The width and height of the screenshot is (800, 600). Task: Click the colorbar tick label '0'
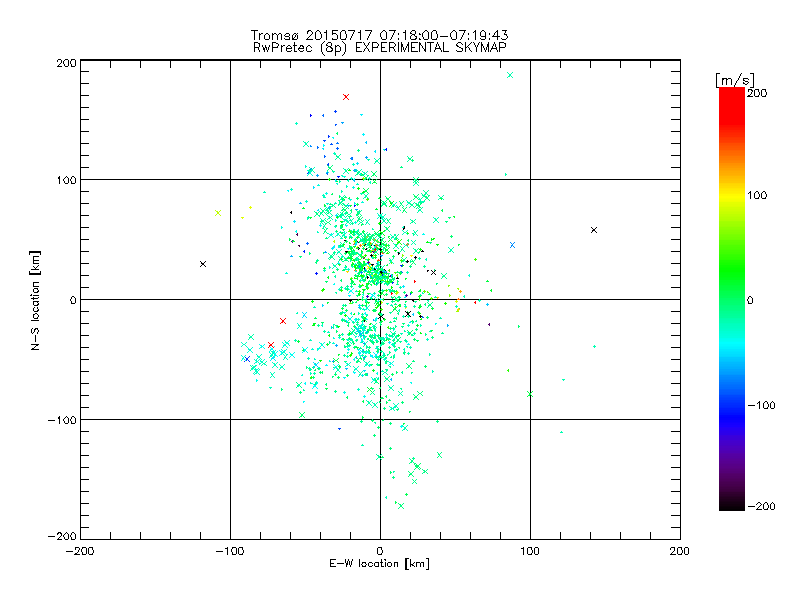(x=750, y=300)
